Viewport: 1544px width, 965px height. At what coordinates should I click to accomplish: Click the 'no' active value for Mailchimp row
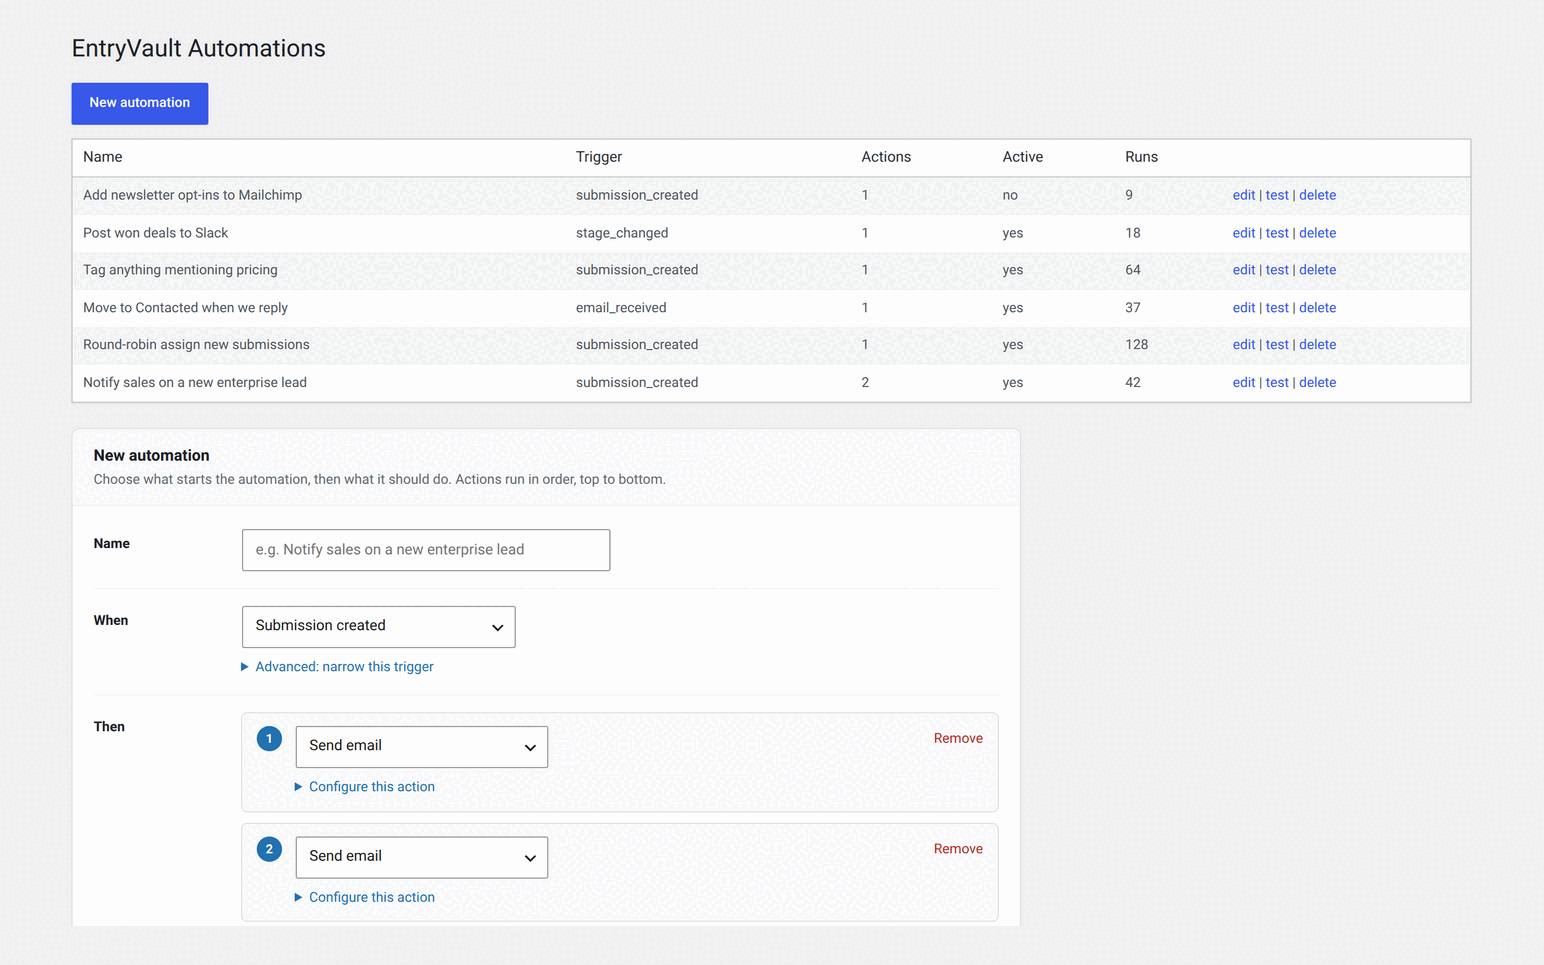click(x=1010, y=195)
